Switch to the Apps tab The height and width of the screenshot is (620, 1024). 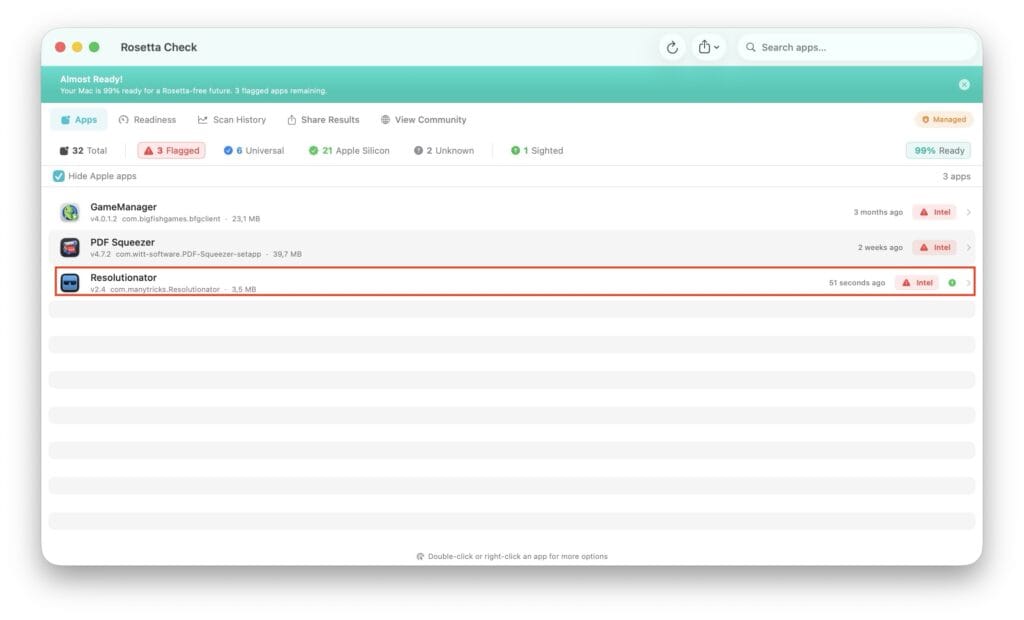coord(79,120)
